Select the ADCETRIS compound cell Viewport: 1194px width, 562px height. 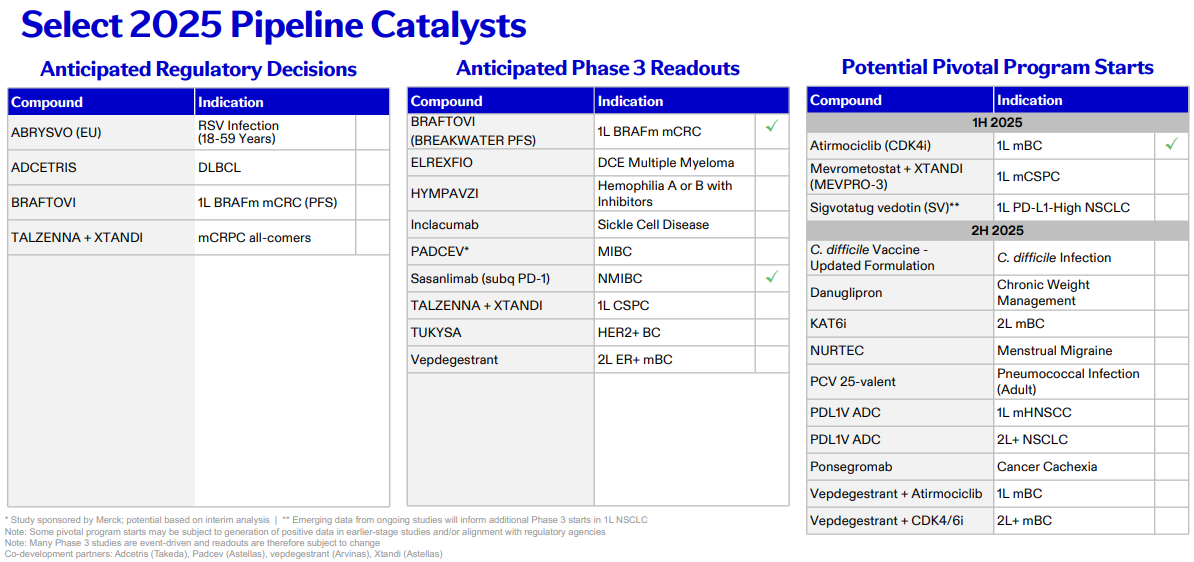point(101,166)
